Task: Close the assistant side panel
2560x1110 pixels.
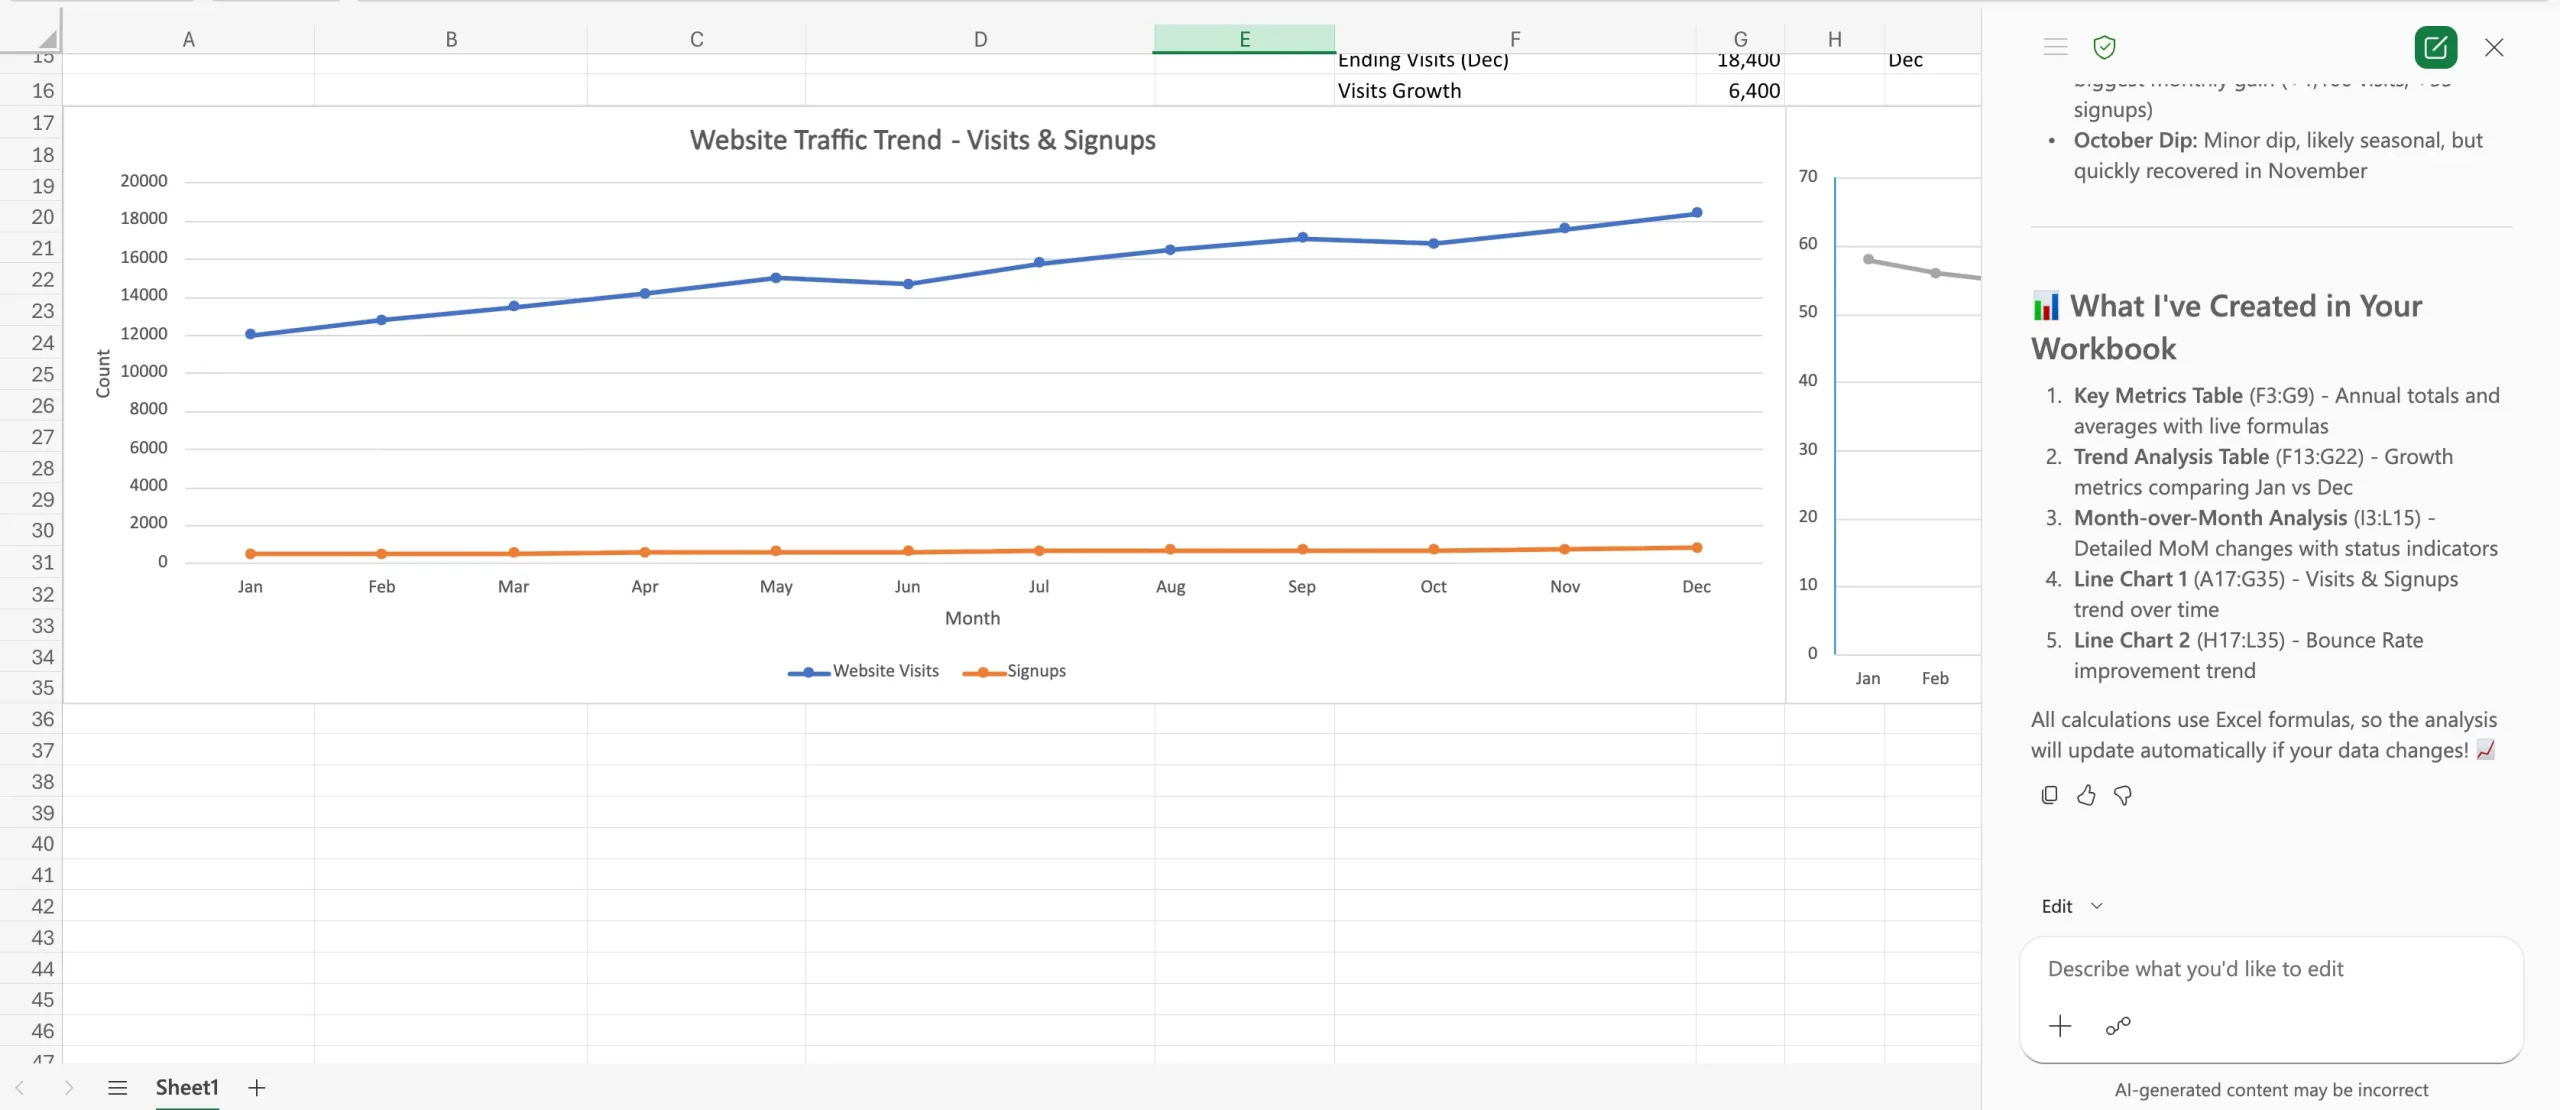Action: (2494, 47)
